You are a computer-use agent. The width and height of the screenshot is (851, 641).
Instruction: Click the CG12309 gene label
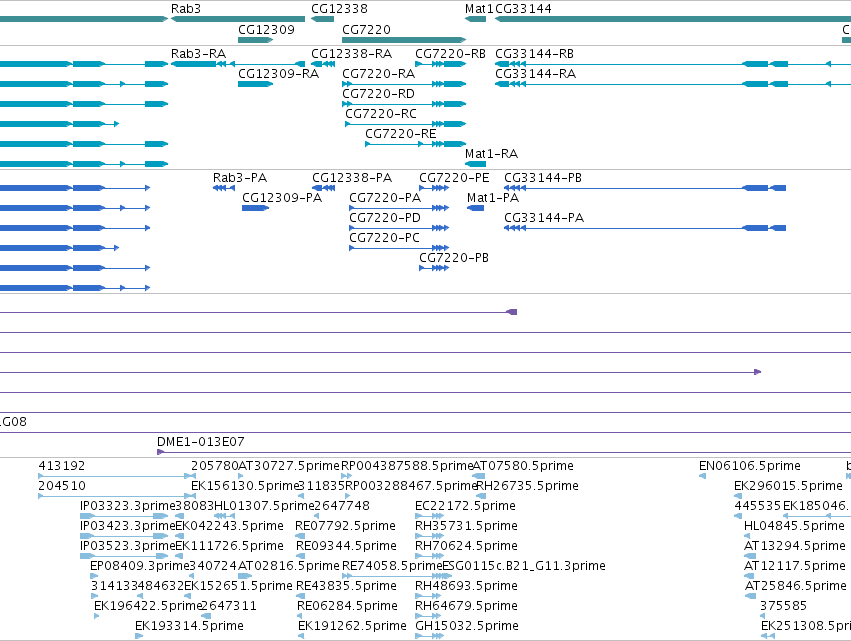point(266,29)
